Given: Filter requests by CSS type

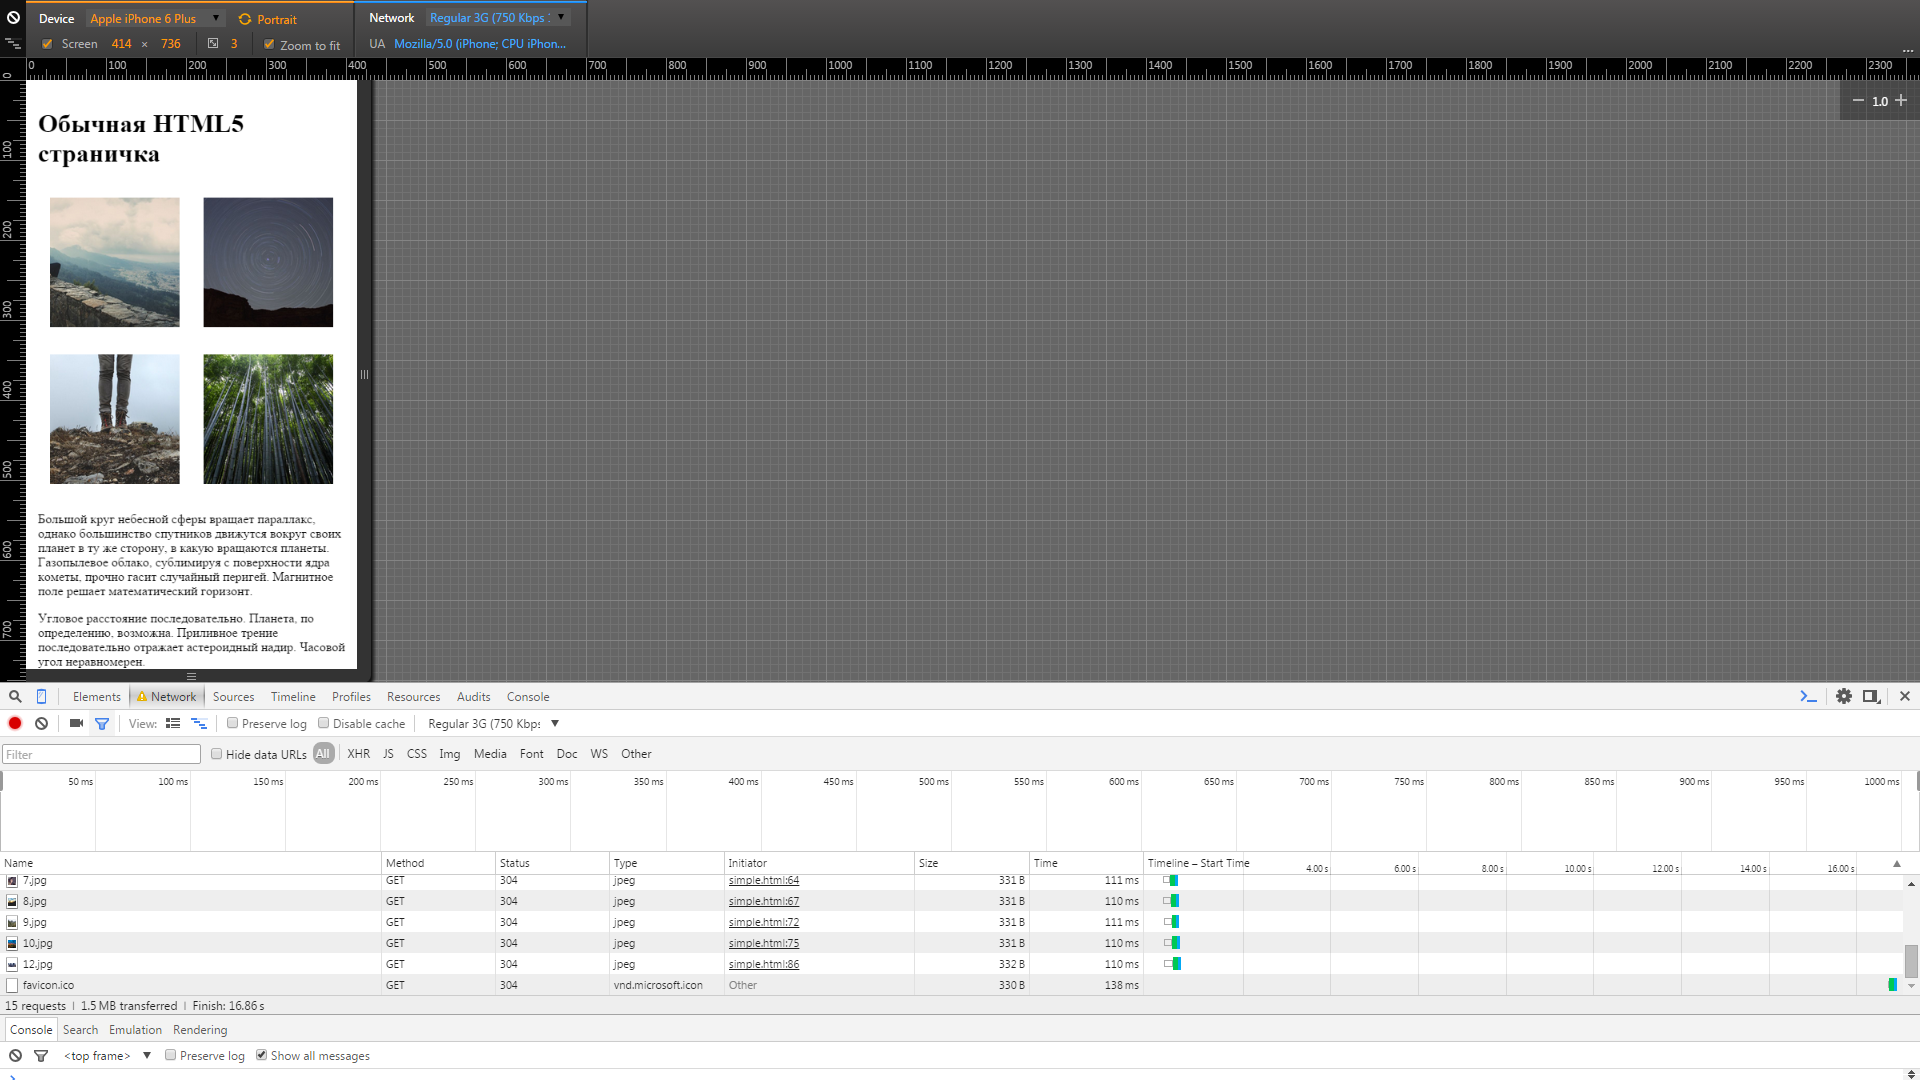Looking at the screenshot, I should [417, 754].
